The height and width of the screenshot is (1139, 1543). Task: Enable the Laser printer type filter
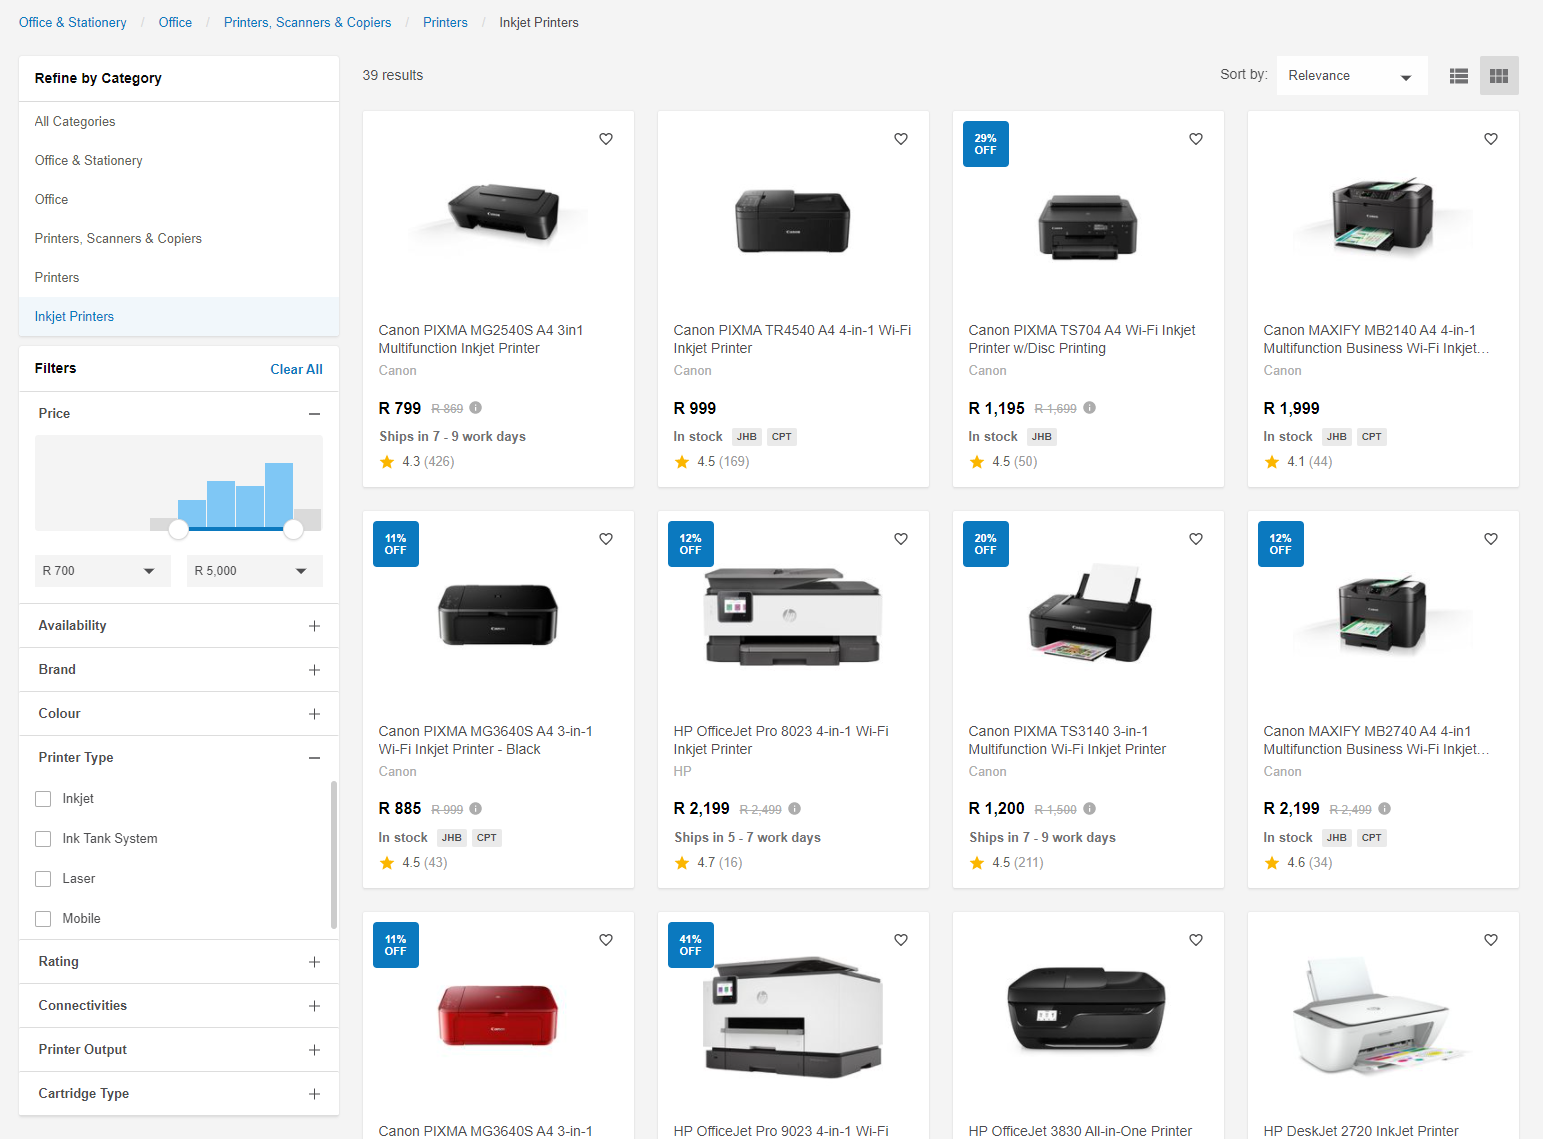pos(43,879)
